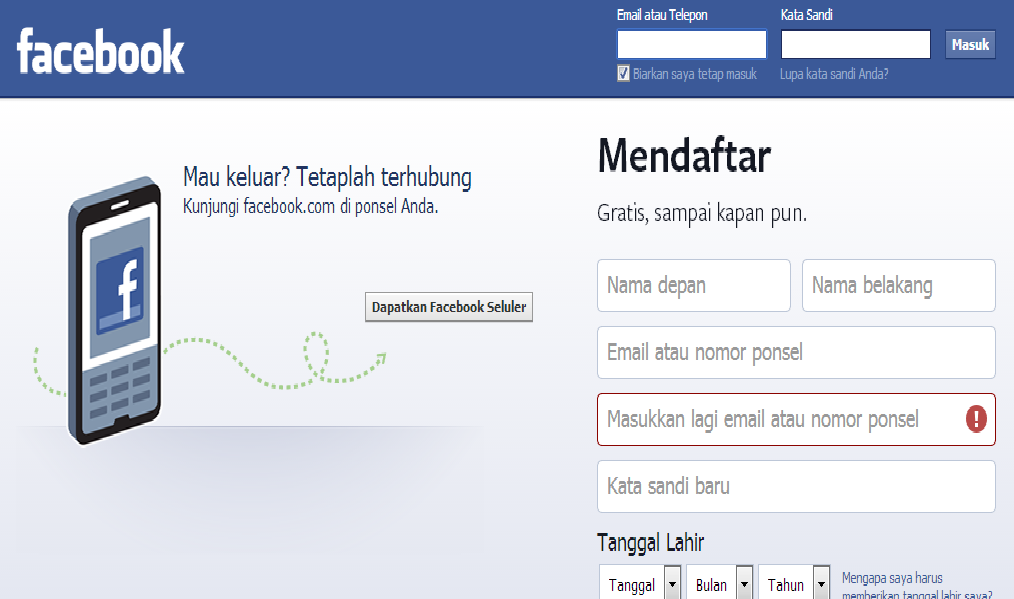Toggle the 'Biarkan saya tetap masuk' checkbox
The image size is (1014, 599).
pos(623,74)
